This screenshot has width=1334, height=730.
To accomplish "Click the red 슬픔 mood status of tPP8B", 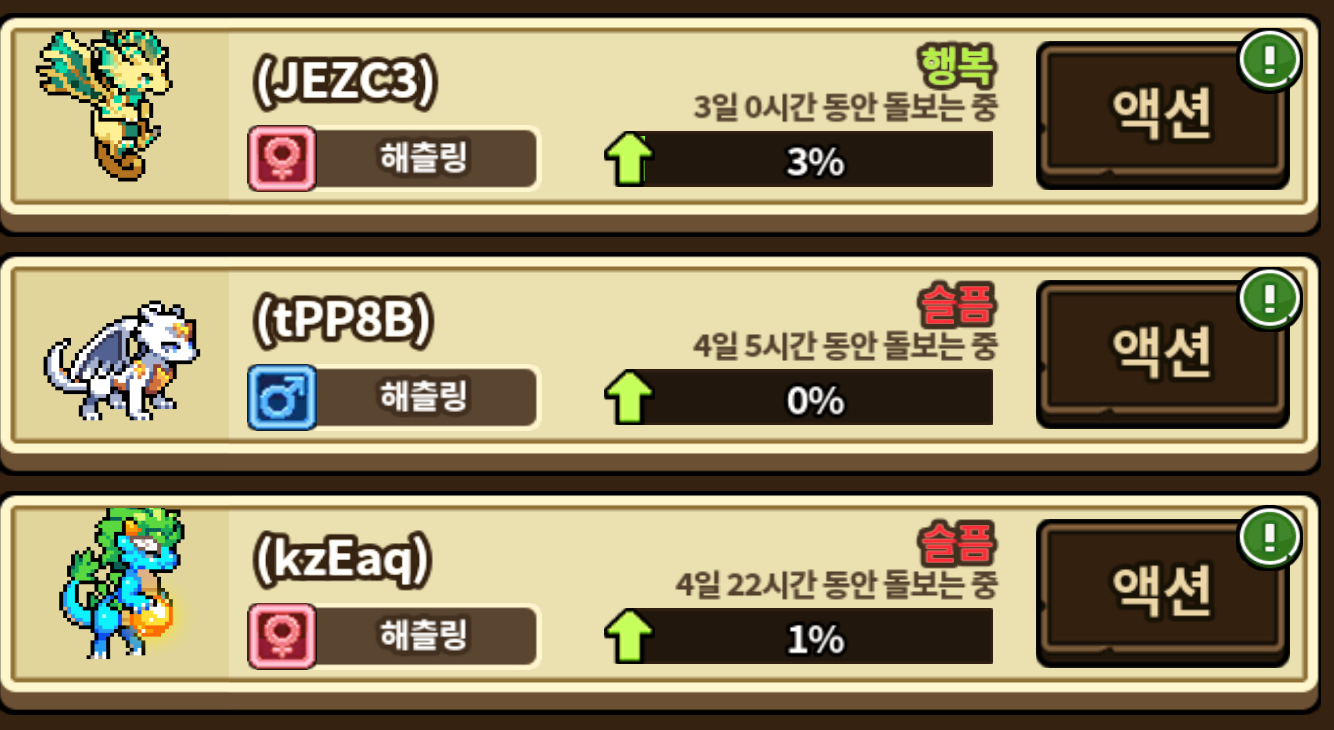I will (957, 307).
